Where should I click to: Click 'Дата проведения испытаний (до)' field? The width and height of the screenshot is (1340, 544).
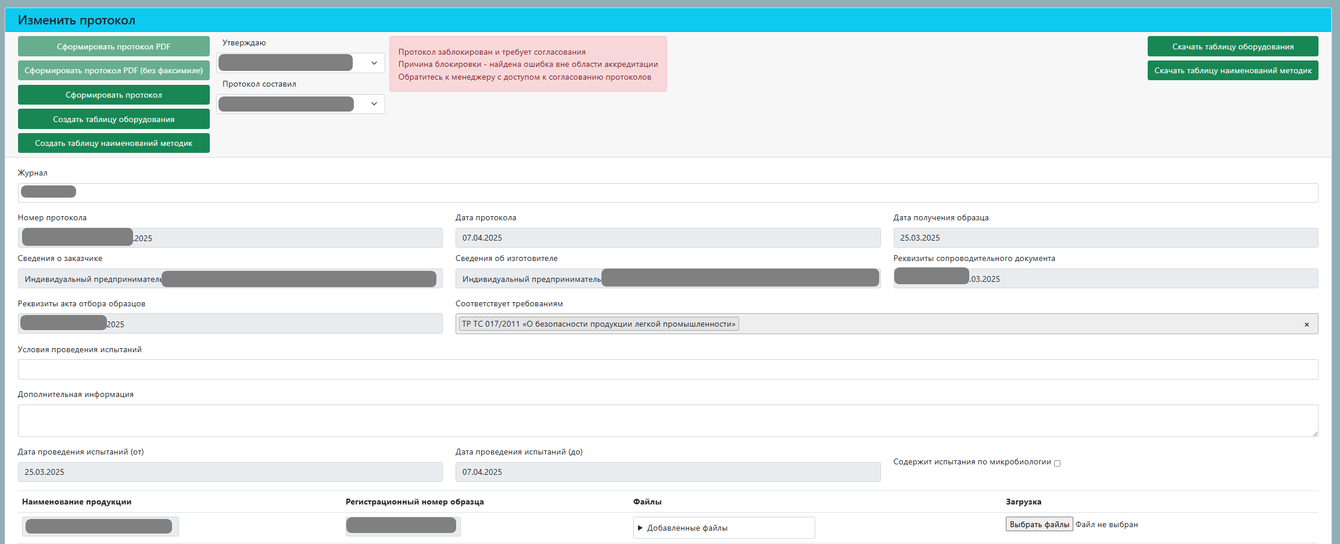tap(668, 471)
